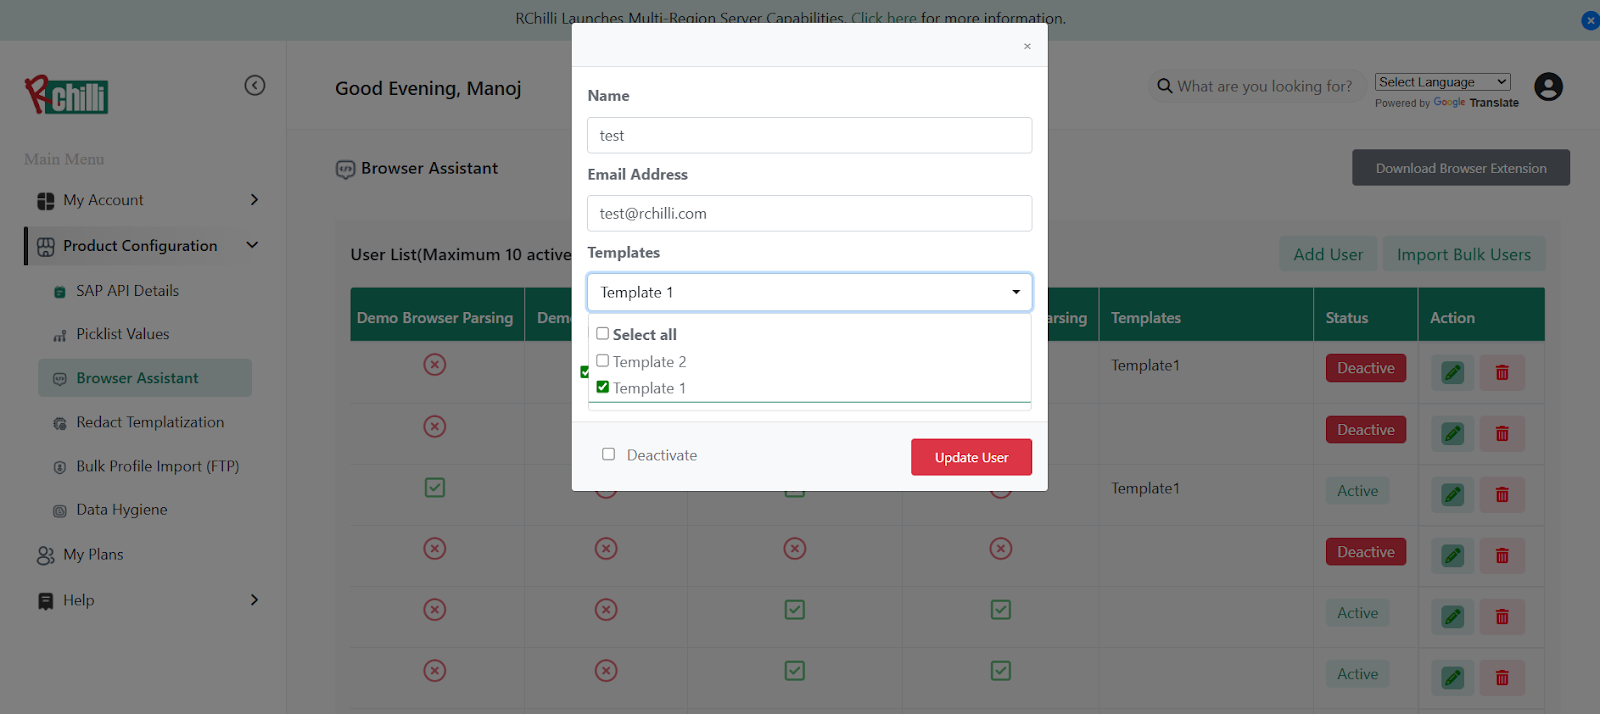
Task: Check the Template 2 option
Action: [x=603, y=361]
